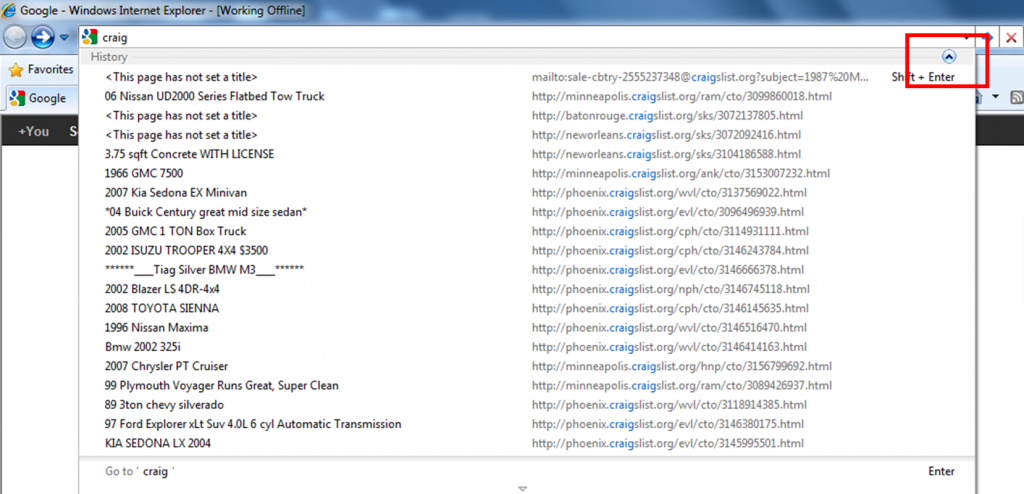Open the mailto sale-cbtry craigslist history entry
The image size is (1024, 494).
[526, 77]
